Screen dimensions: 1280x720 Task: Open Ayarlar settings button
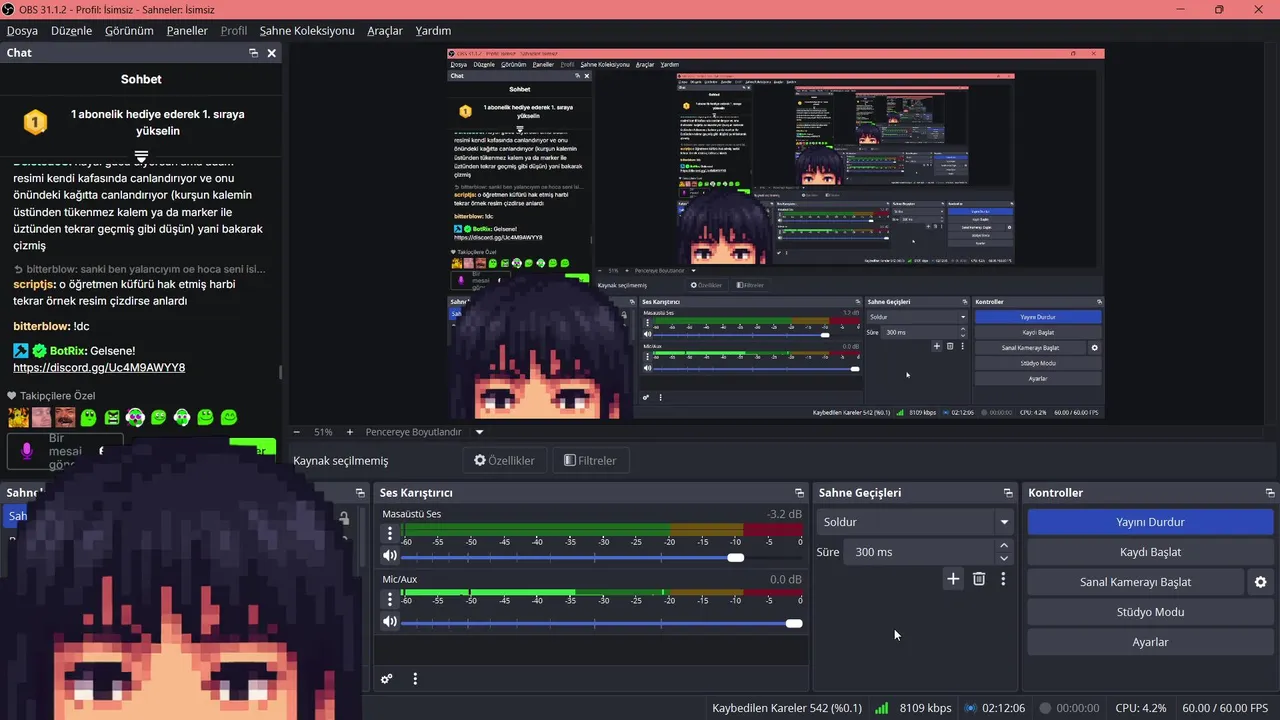tap(1150, 642)
